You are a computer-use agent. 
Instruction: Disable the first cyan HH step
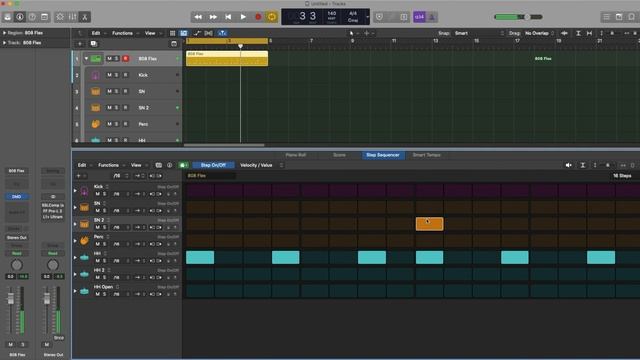point(200,258)
